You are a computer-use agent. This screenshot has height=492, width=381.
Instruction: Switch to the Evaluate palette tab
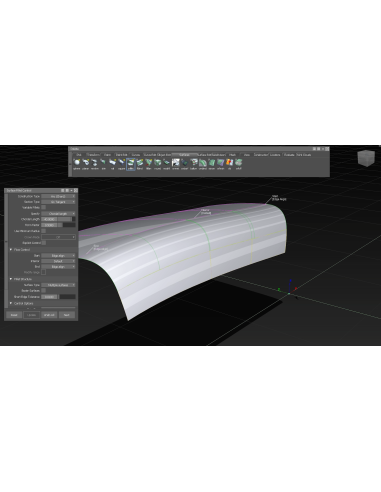click(x=289, y=155)
